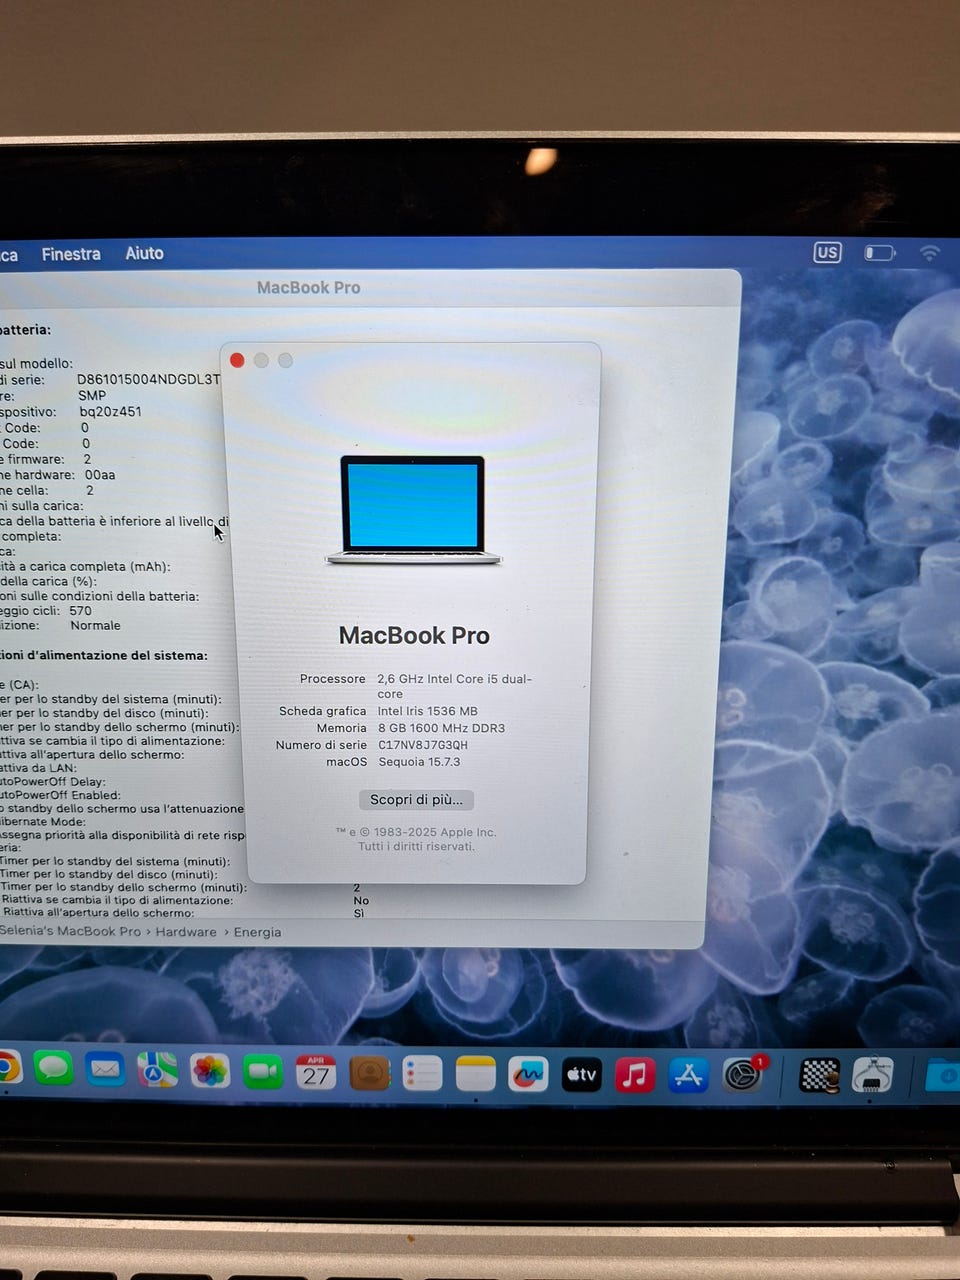The image size is (960, 1280).
Task: Select the cycle count value 570
Action: coord(80,610)
